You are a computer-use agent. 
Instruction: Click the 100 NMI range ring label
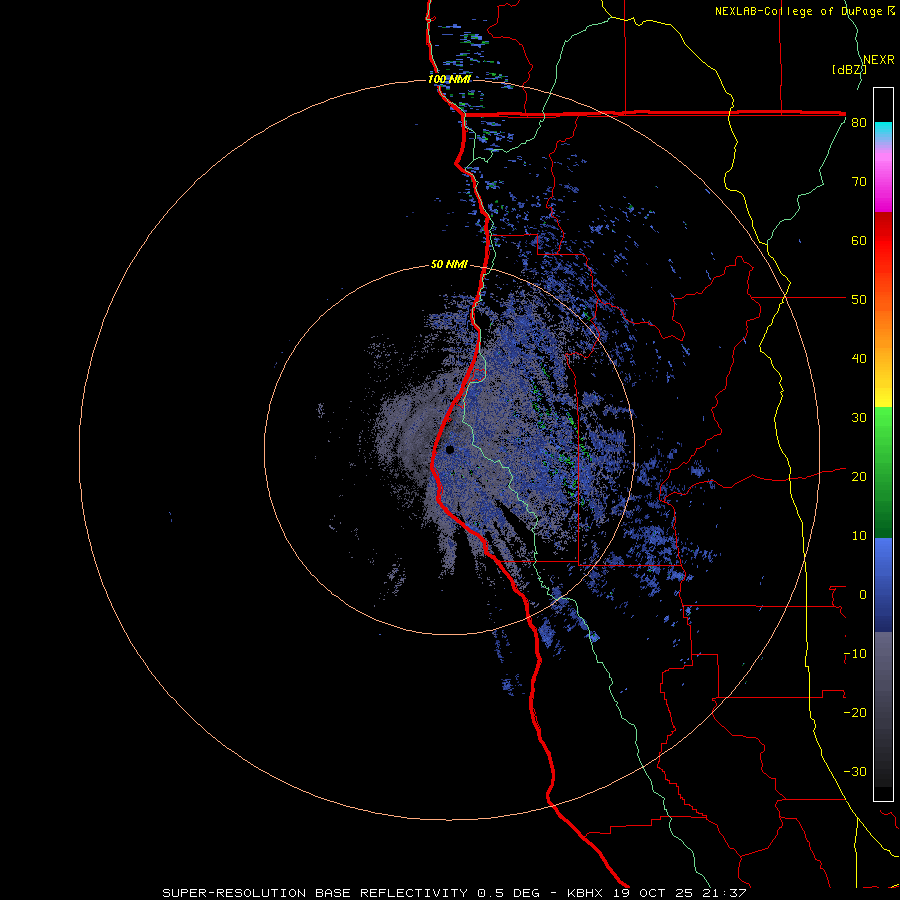449,79
